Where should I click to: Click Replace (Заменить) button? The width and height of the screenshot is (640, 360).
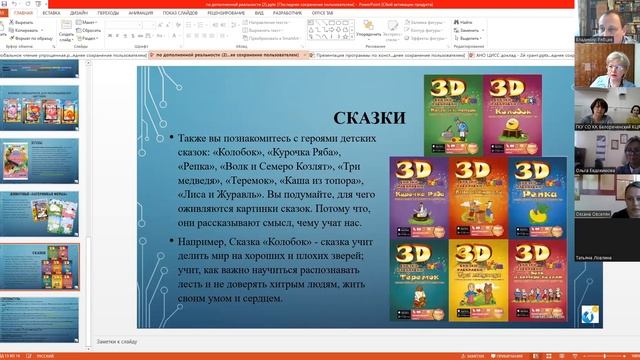coord(469,30)
